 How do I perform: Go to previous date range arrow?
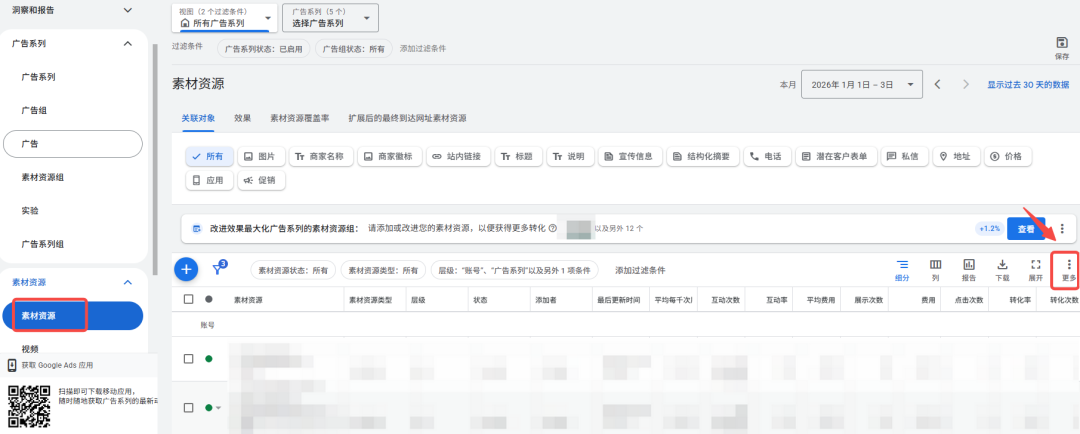click(937, 85)
